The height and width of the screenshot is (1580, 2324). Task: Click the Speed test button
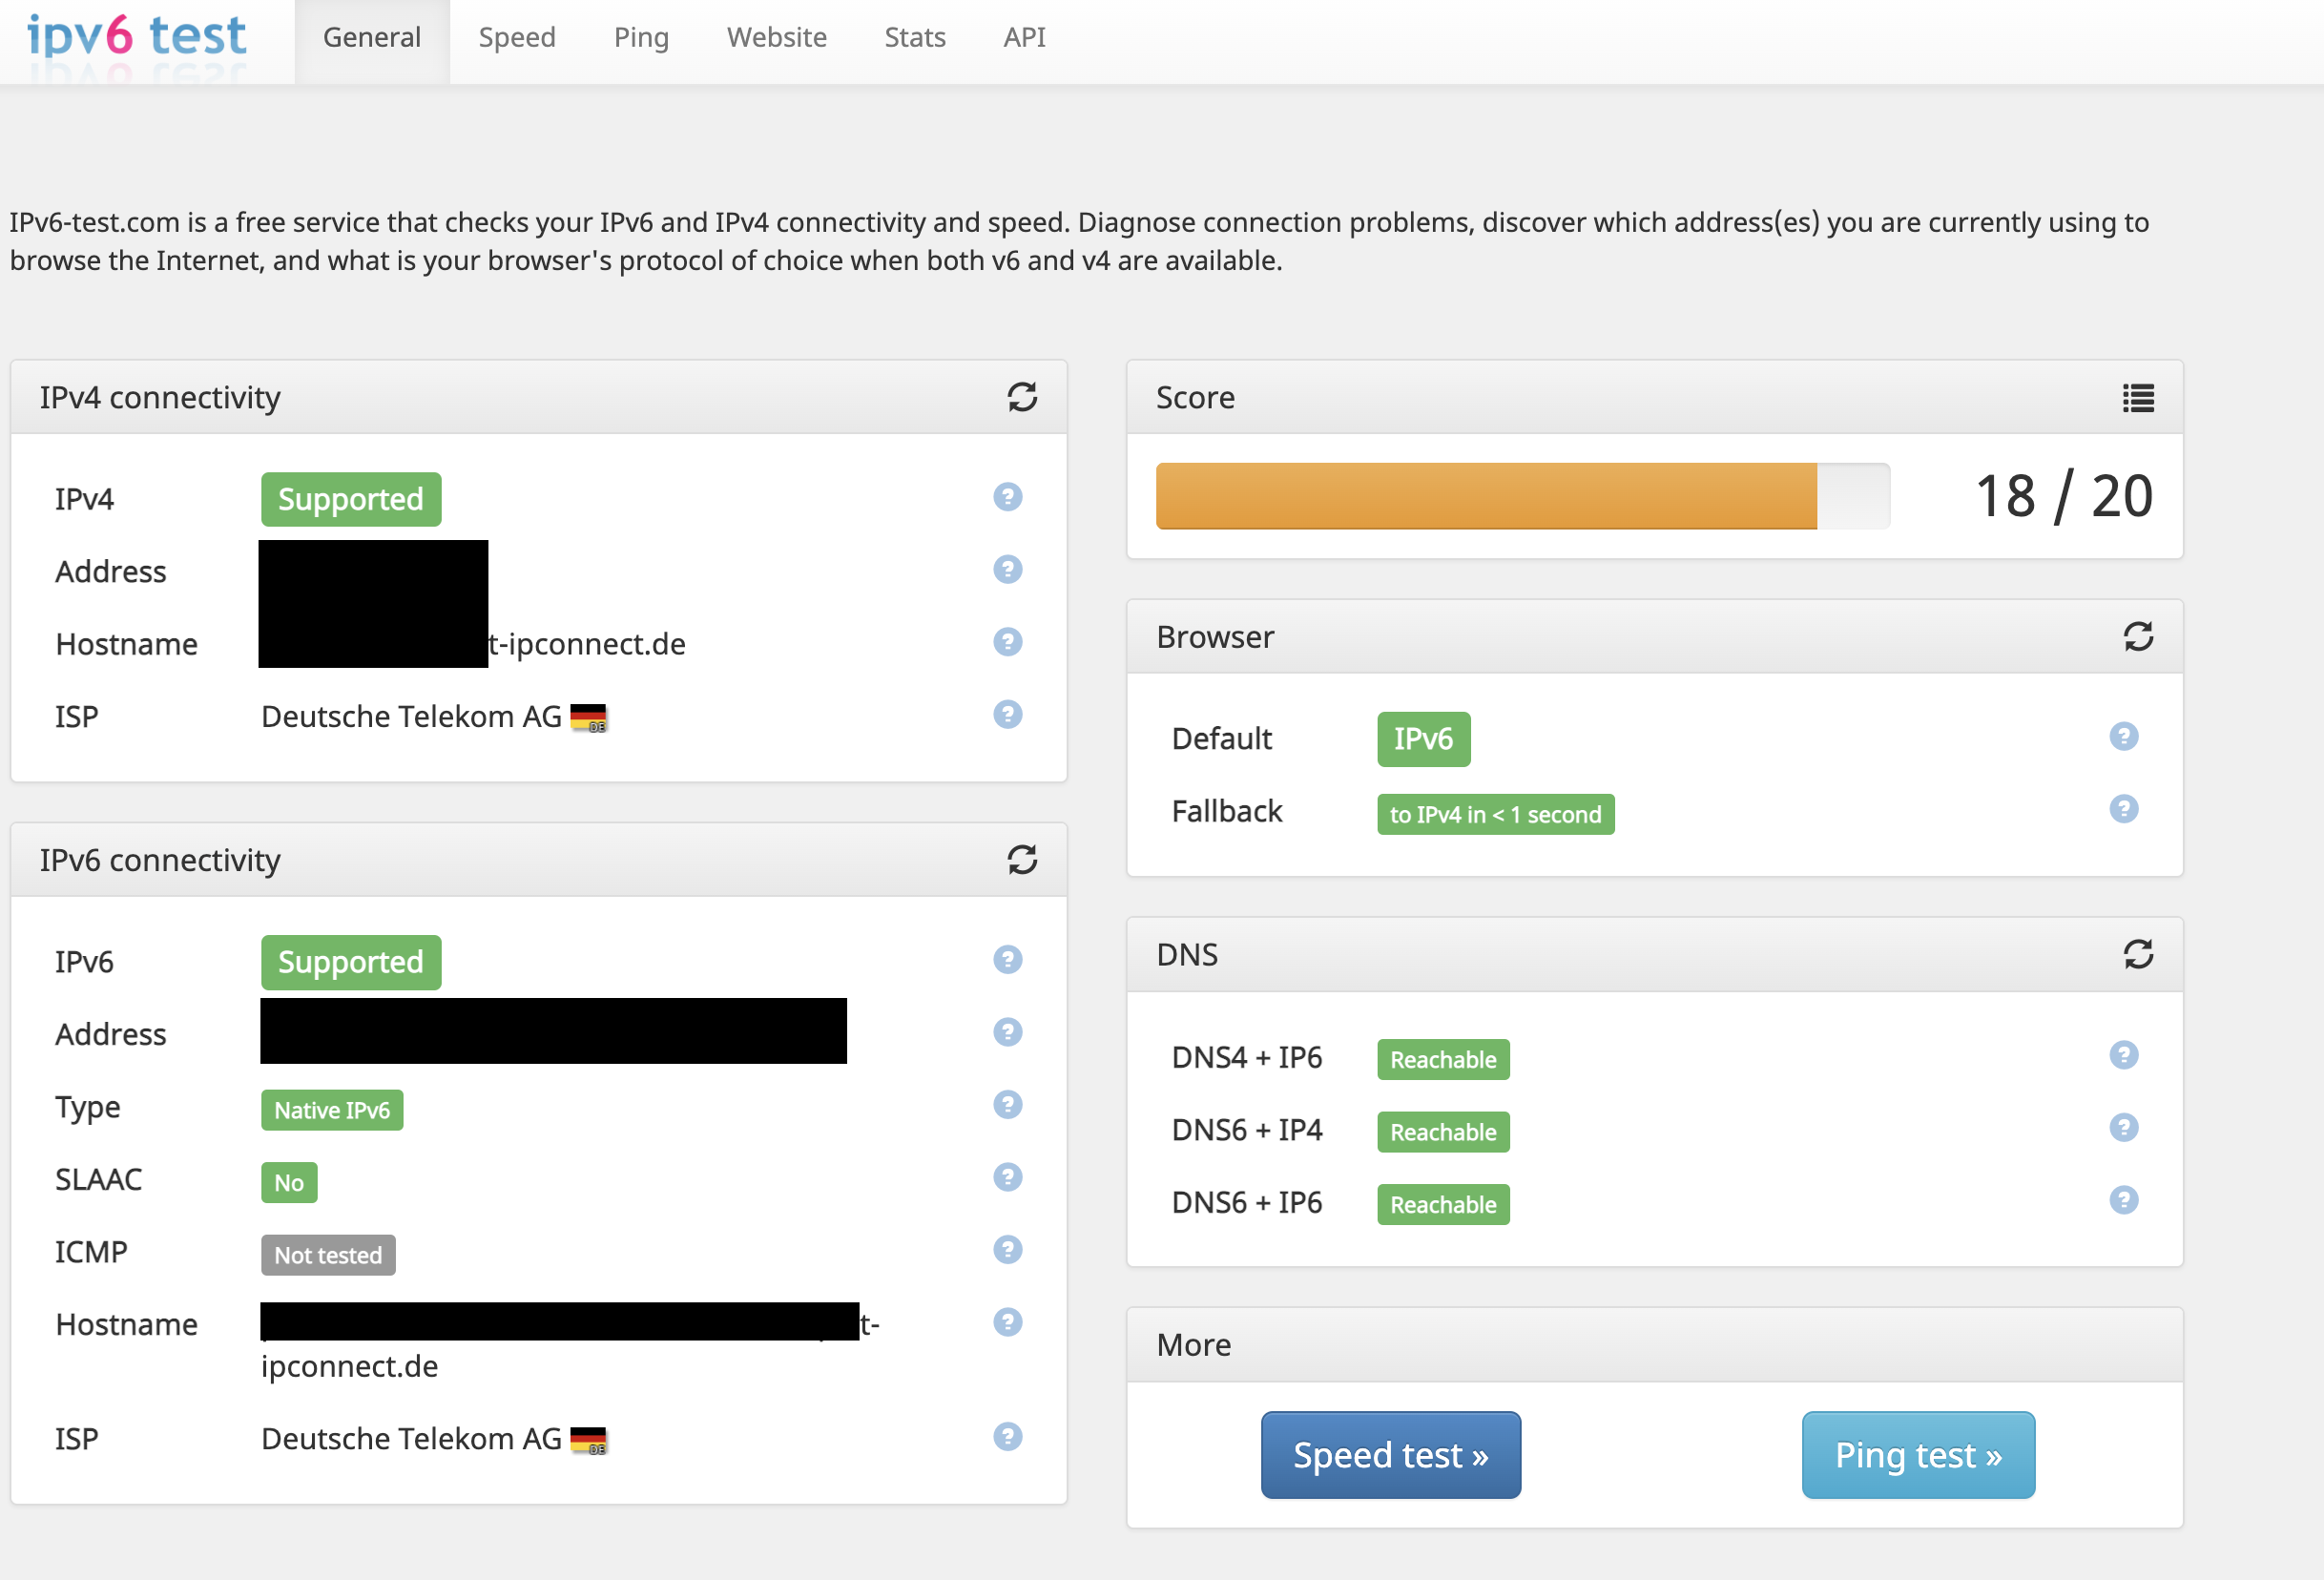1390,1455
